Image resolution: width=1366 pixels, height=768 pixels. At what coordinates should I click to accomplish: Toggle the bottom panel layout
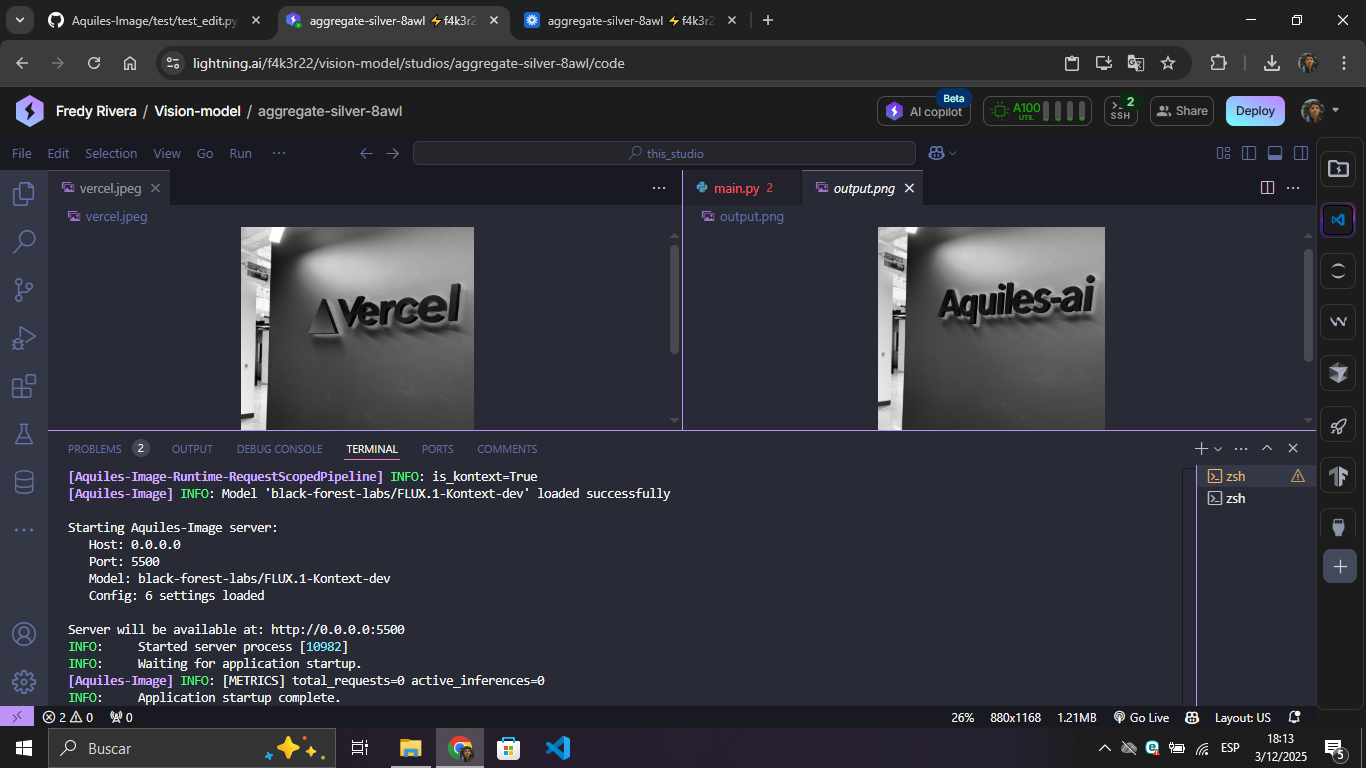coord(1275,153)
